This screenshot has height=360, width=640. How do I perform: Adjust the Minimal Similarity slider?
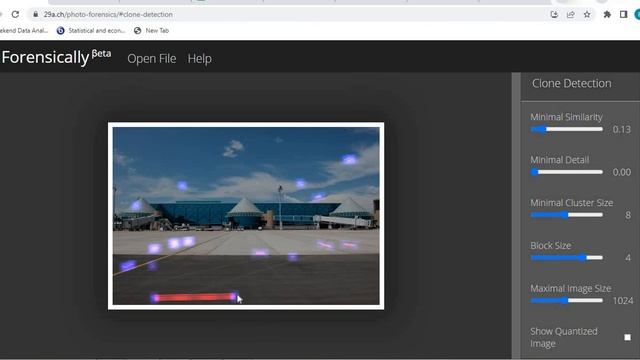(x=567, y=129)
